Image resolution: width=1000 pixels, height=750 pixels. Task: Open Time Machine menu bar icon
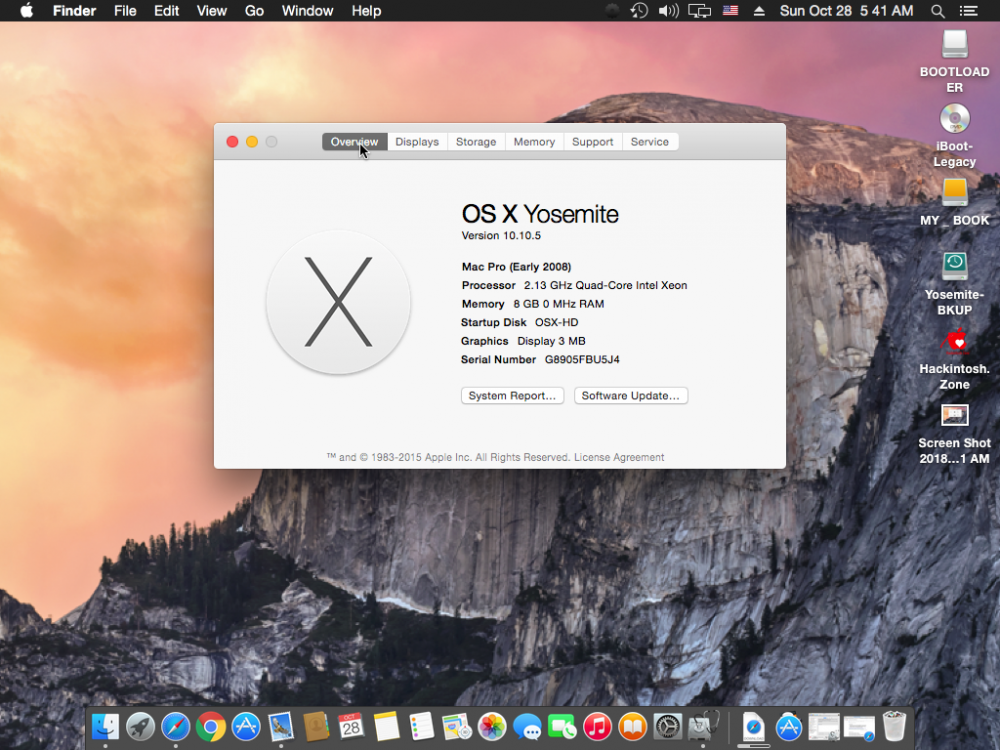coord(639,11)
